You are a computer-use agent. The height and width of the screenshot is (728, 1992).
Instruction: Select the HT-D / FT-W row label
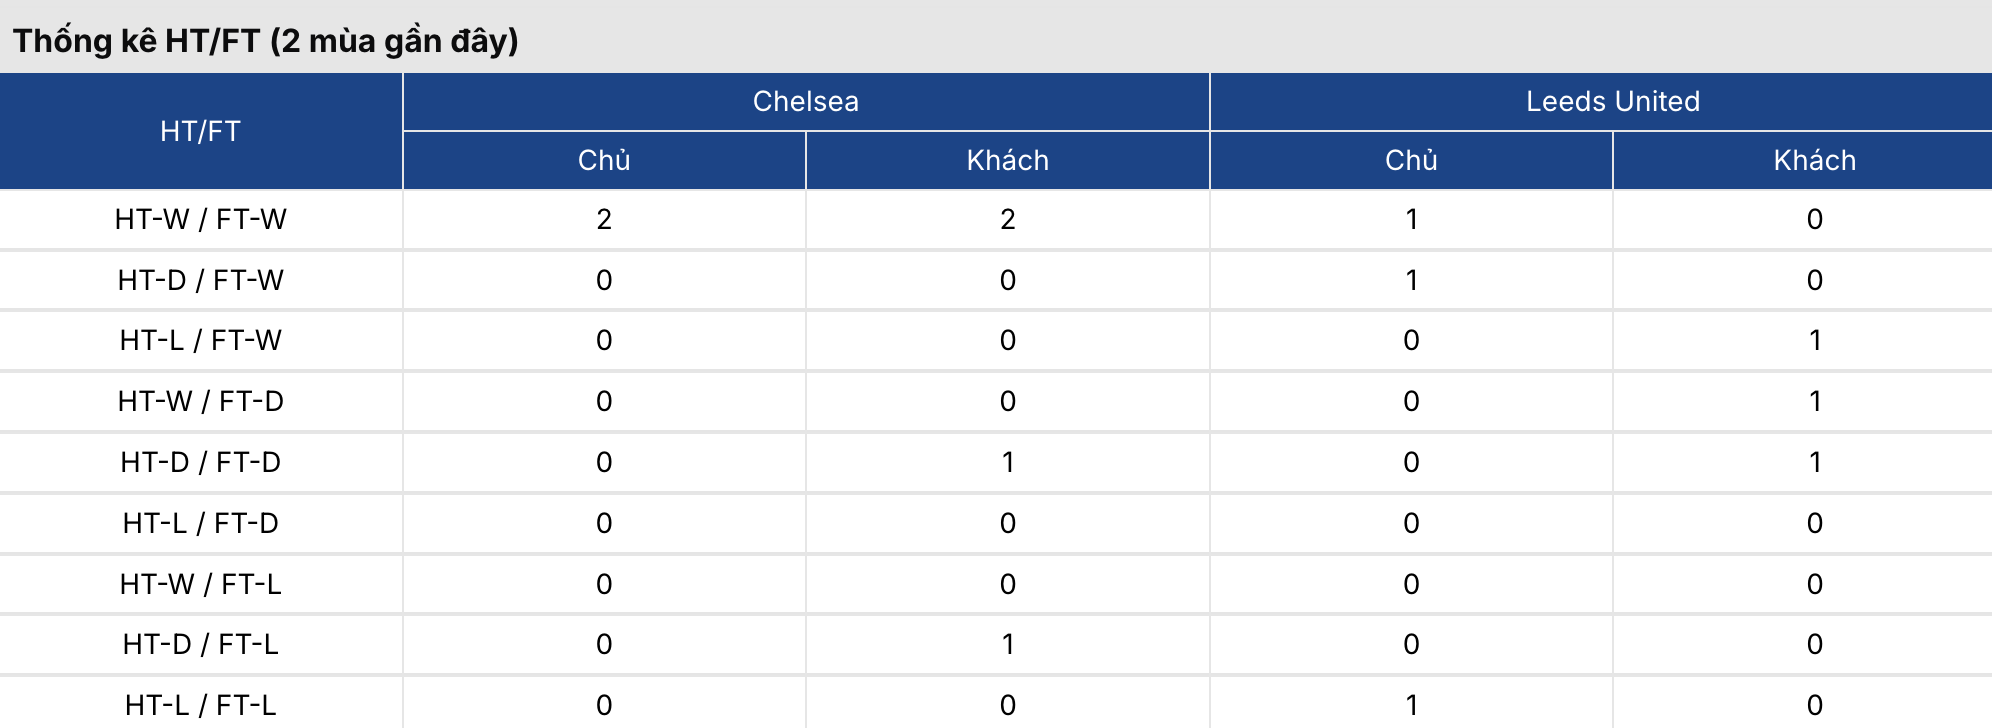[200, 280]
